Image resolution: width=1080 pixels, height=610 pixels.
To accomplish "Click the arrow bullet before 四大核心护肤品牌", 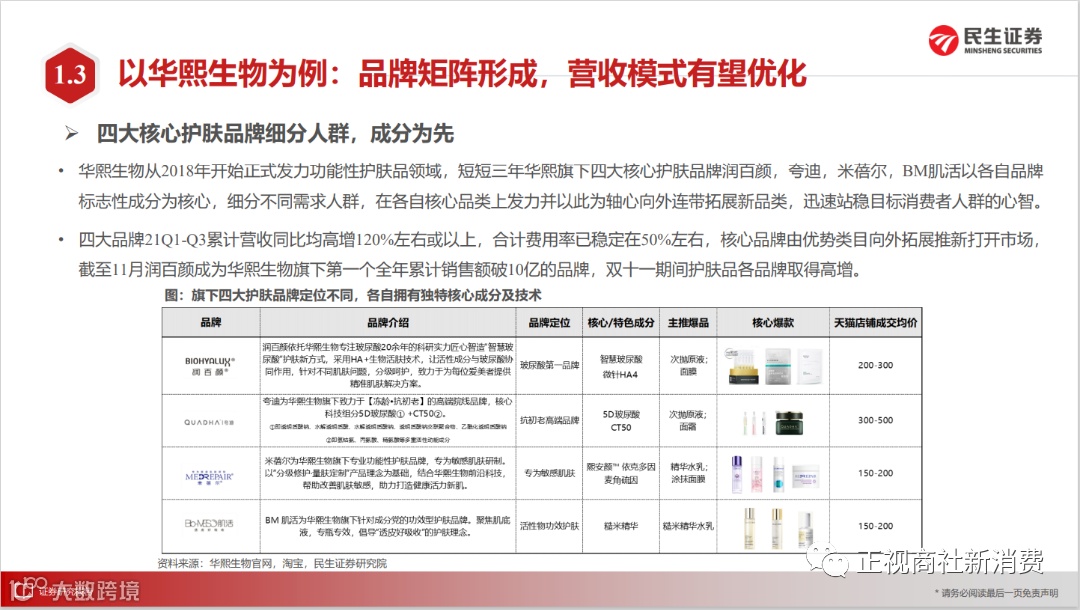I will [72, 133].
